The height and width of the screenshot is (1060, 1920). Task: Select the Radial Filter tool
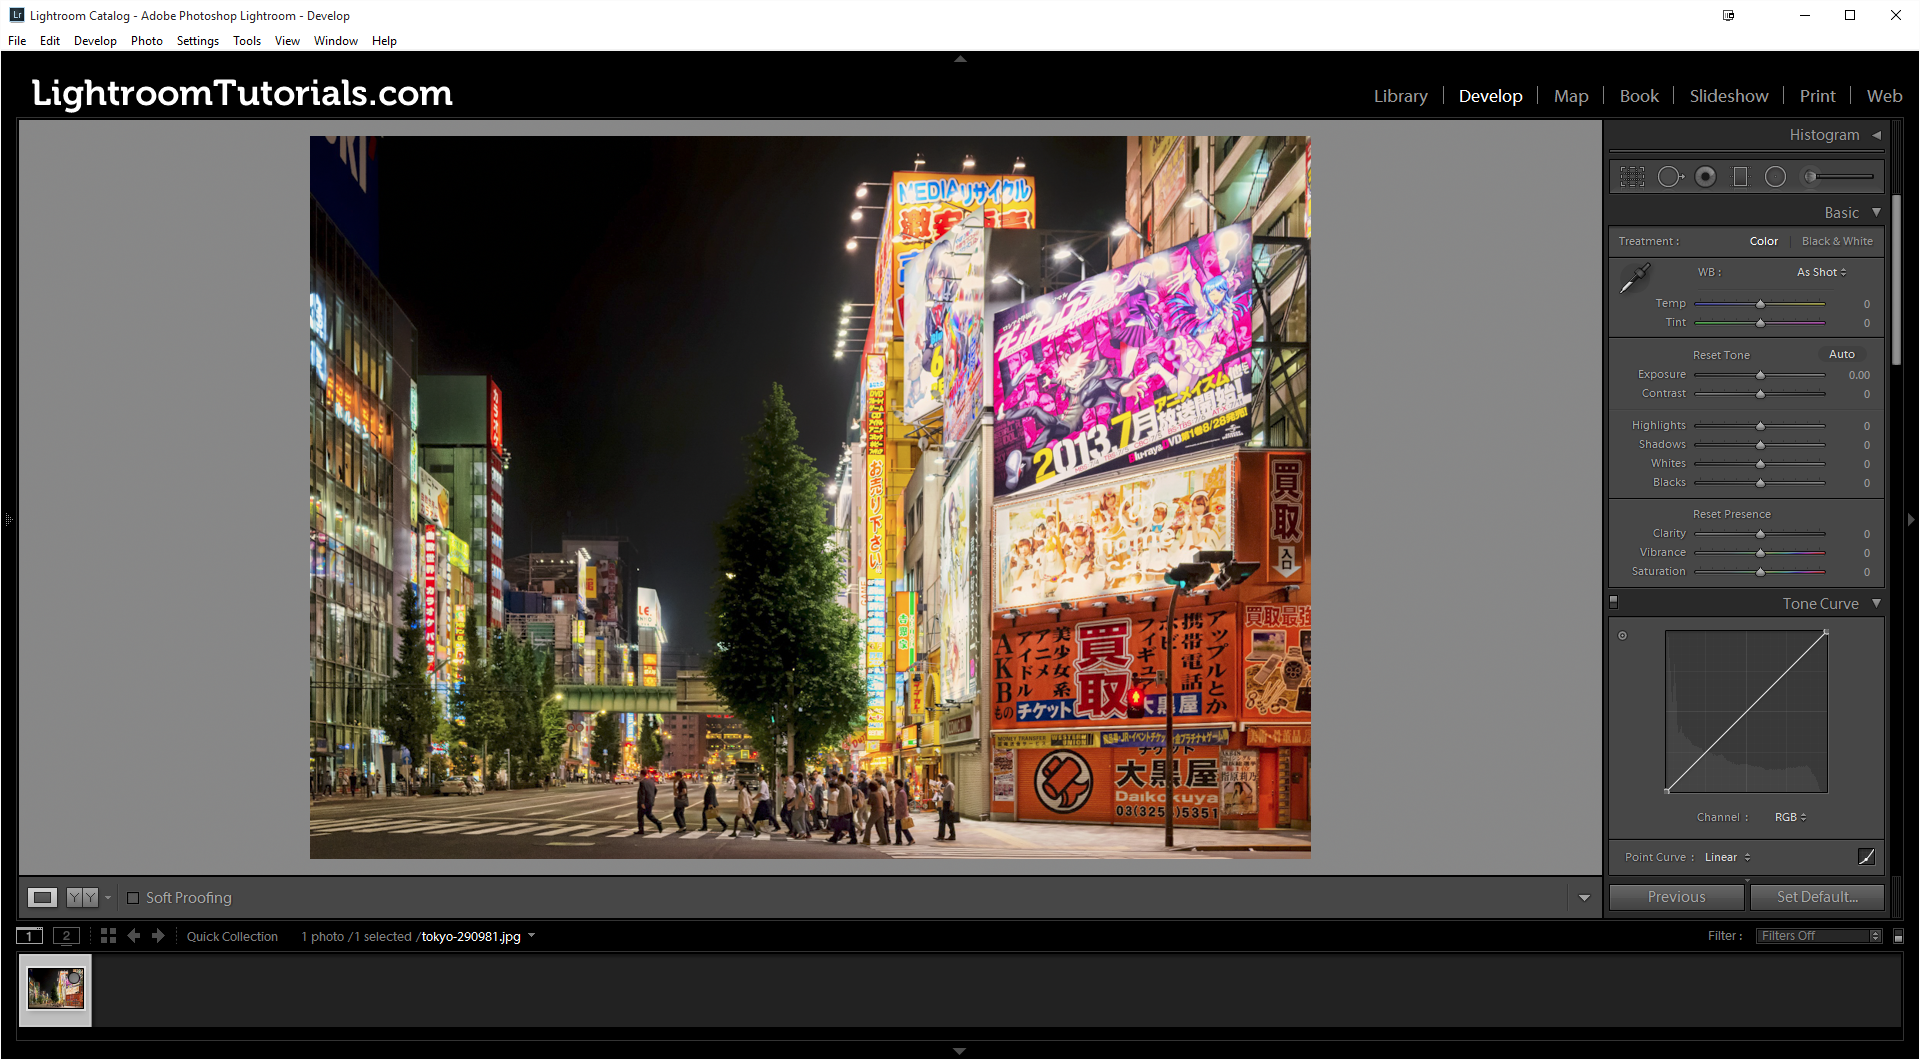coord(1775,177)
